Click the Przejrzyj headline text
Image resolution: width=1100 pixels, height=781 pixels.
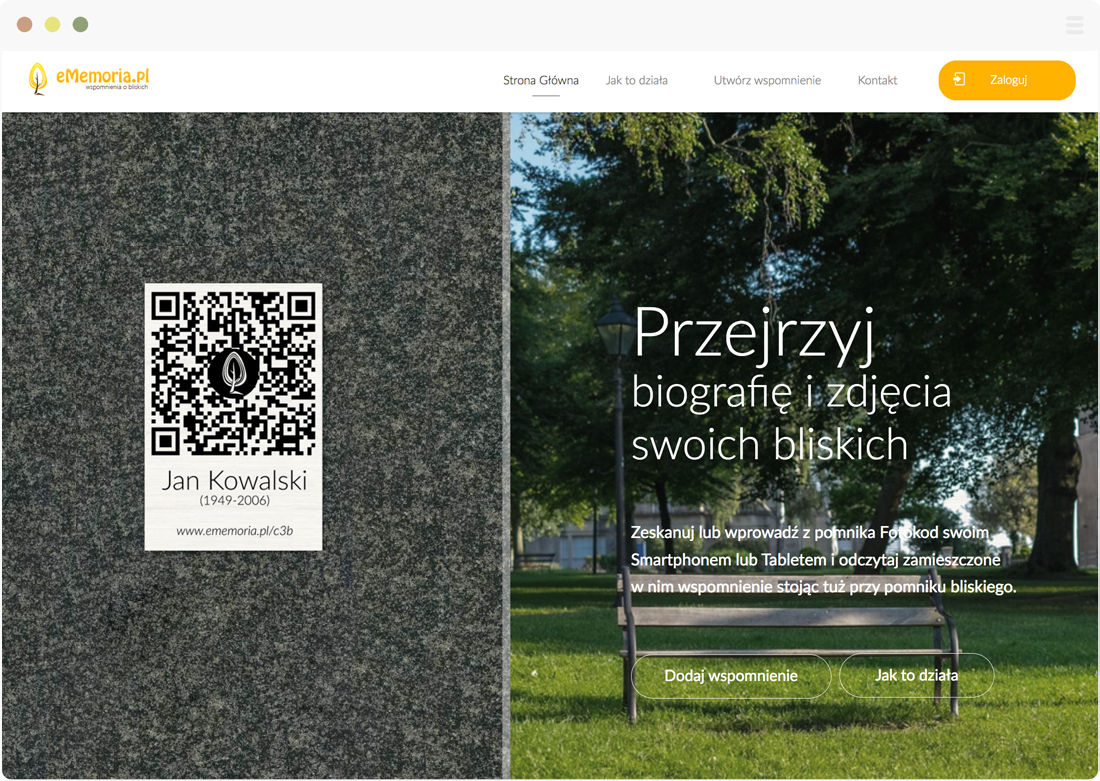[x=754, y=335]
